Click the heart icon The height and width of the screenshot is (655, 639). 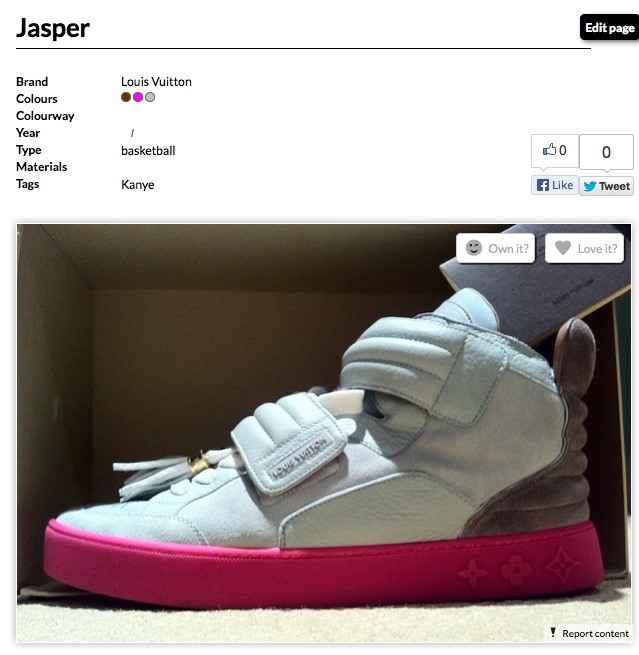coord(563,248)
